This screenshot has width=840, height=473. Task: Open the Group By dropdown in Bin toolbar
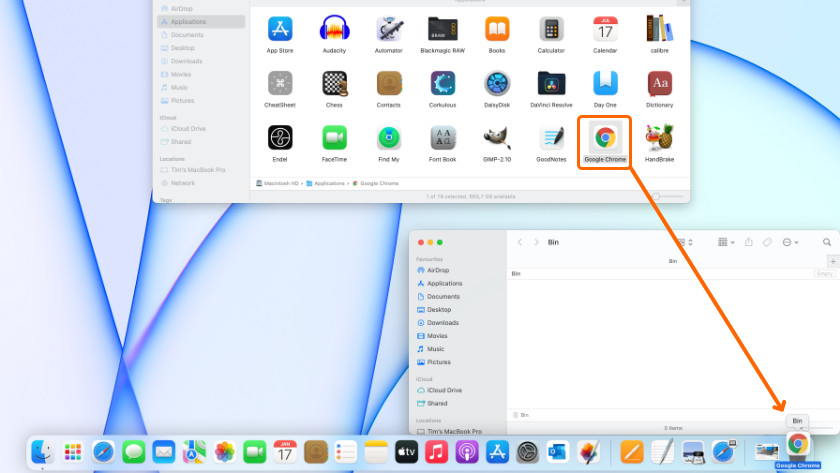pyautogui.click(x=726, y=243)
